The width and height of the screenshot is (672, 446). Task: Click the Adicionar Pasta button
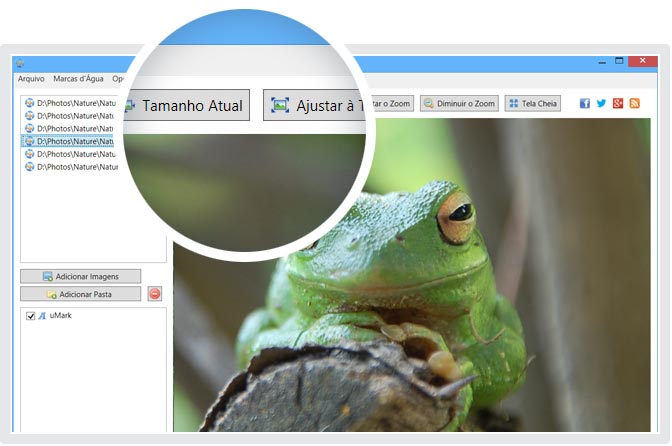(80, 294)
